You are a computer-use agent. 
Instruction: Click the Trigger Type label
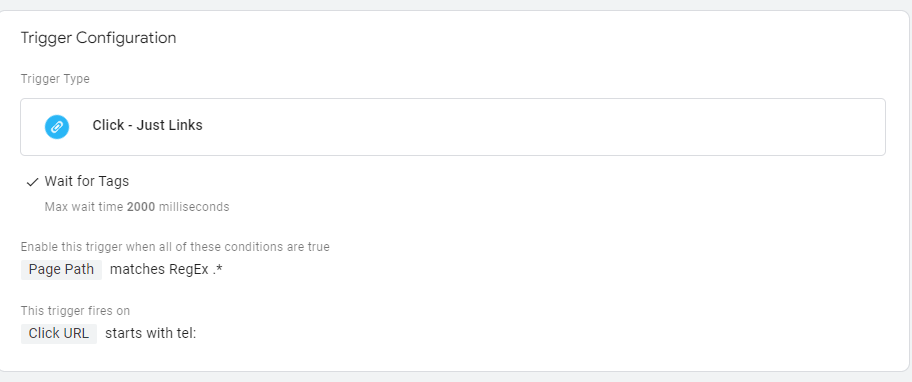(x=55, y=79)
